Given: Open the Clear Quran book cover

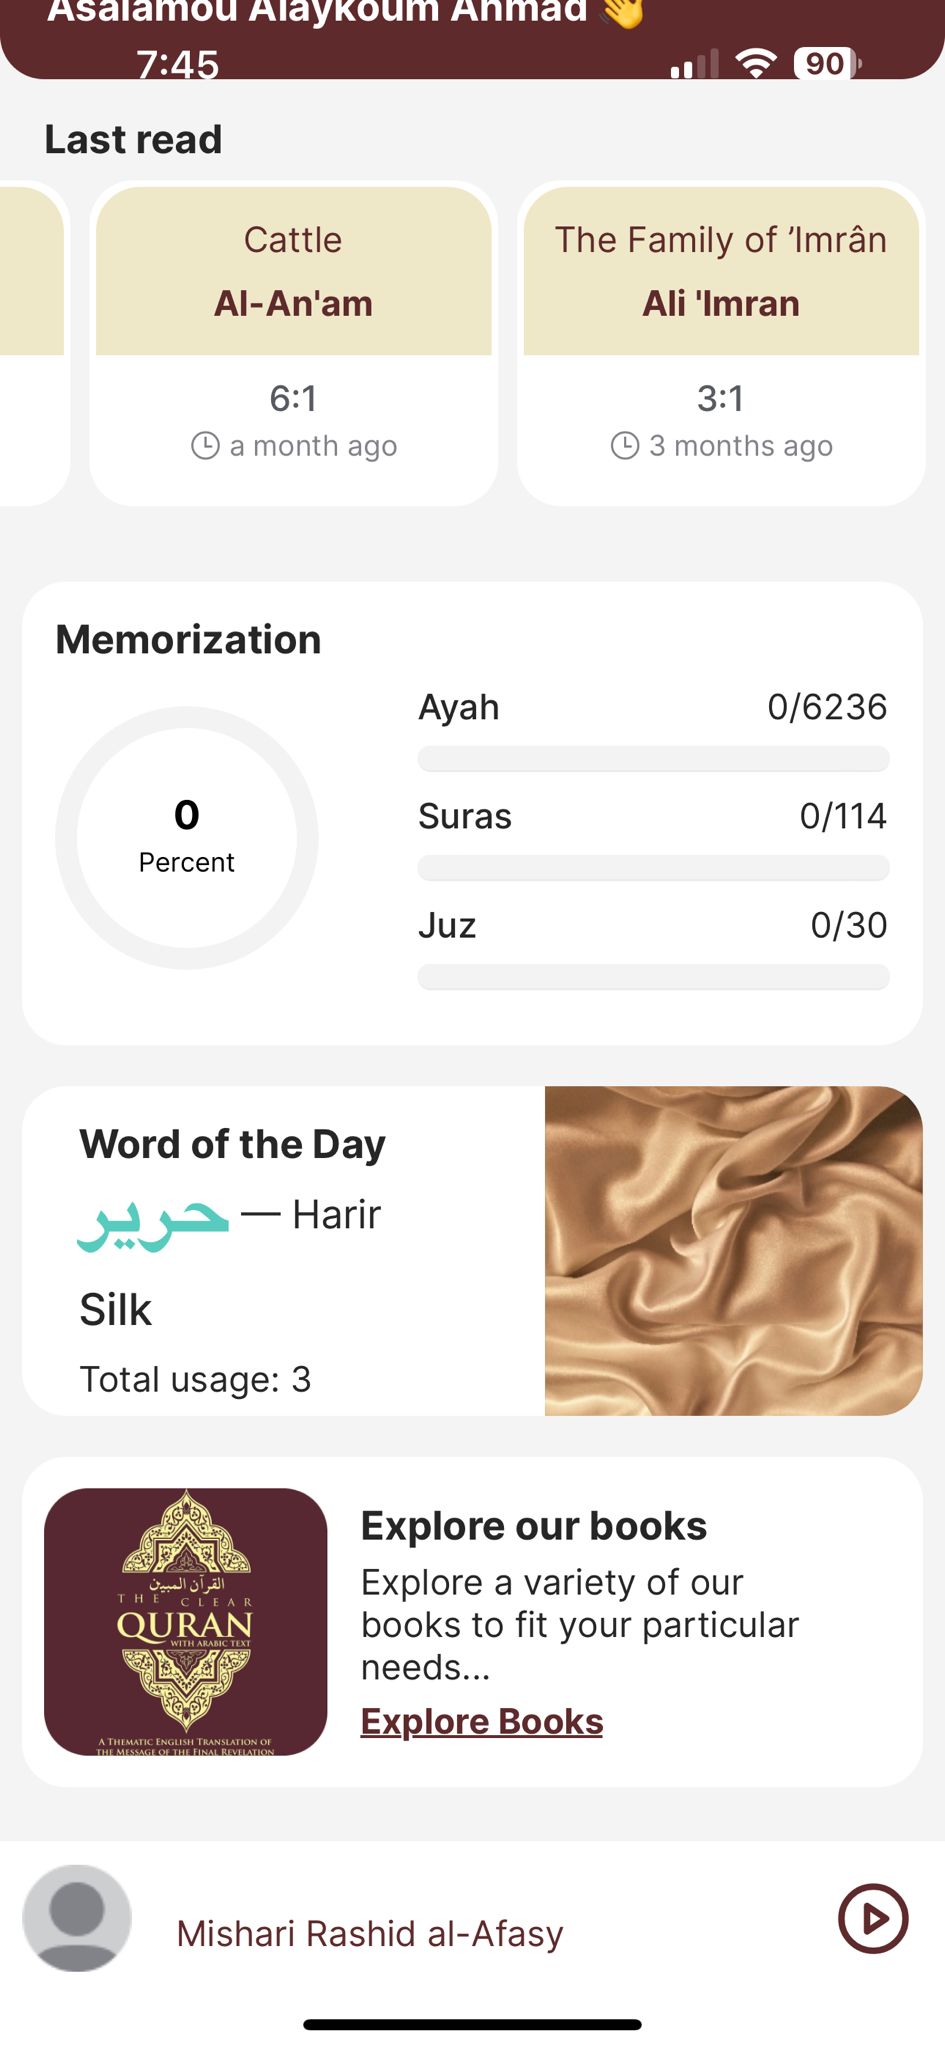Looking at the screenshot, I should point(186,1621).
